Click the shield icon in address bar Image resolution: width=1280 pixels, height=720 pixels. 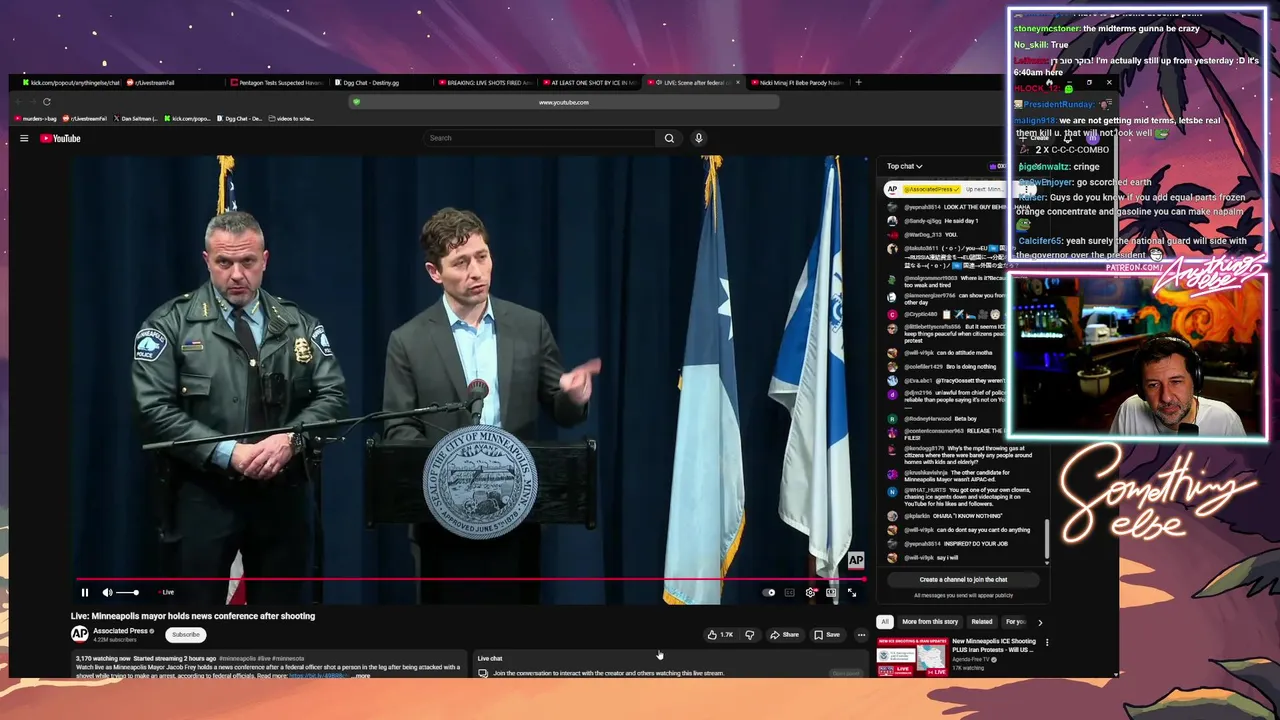357,102
